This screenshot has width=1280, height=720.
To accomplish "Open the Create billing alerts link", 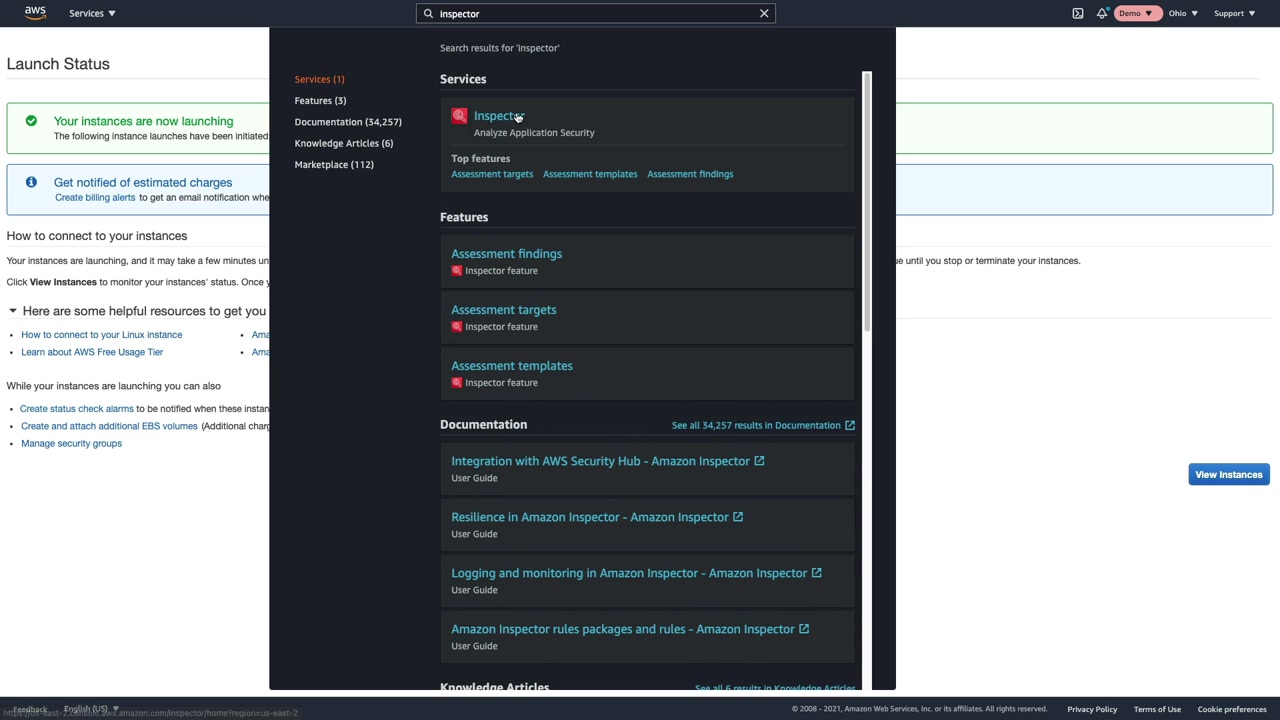I will tap(95, 198).
